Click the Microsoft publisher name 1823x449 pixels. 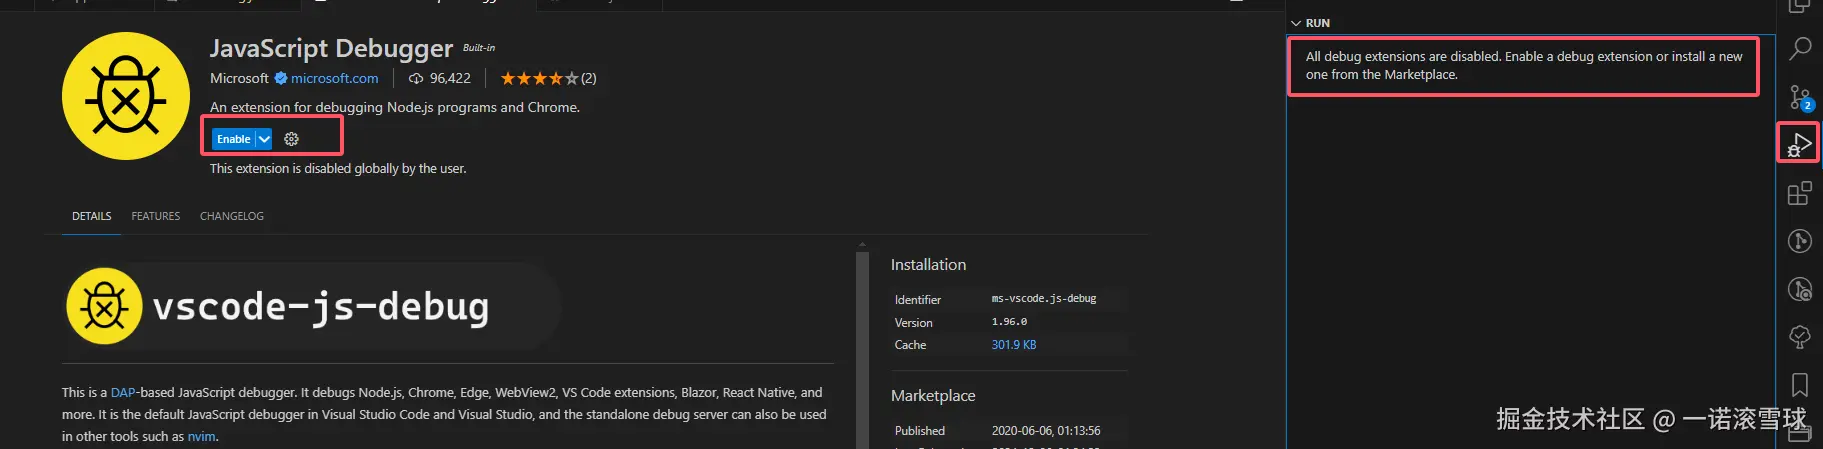point(239,78)
